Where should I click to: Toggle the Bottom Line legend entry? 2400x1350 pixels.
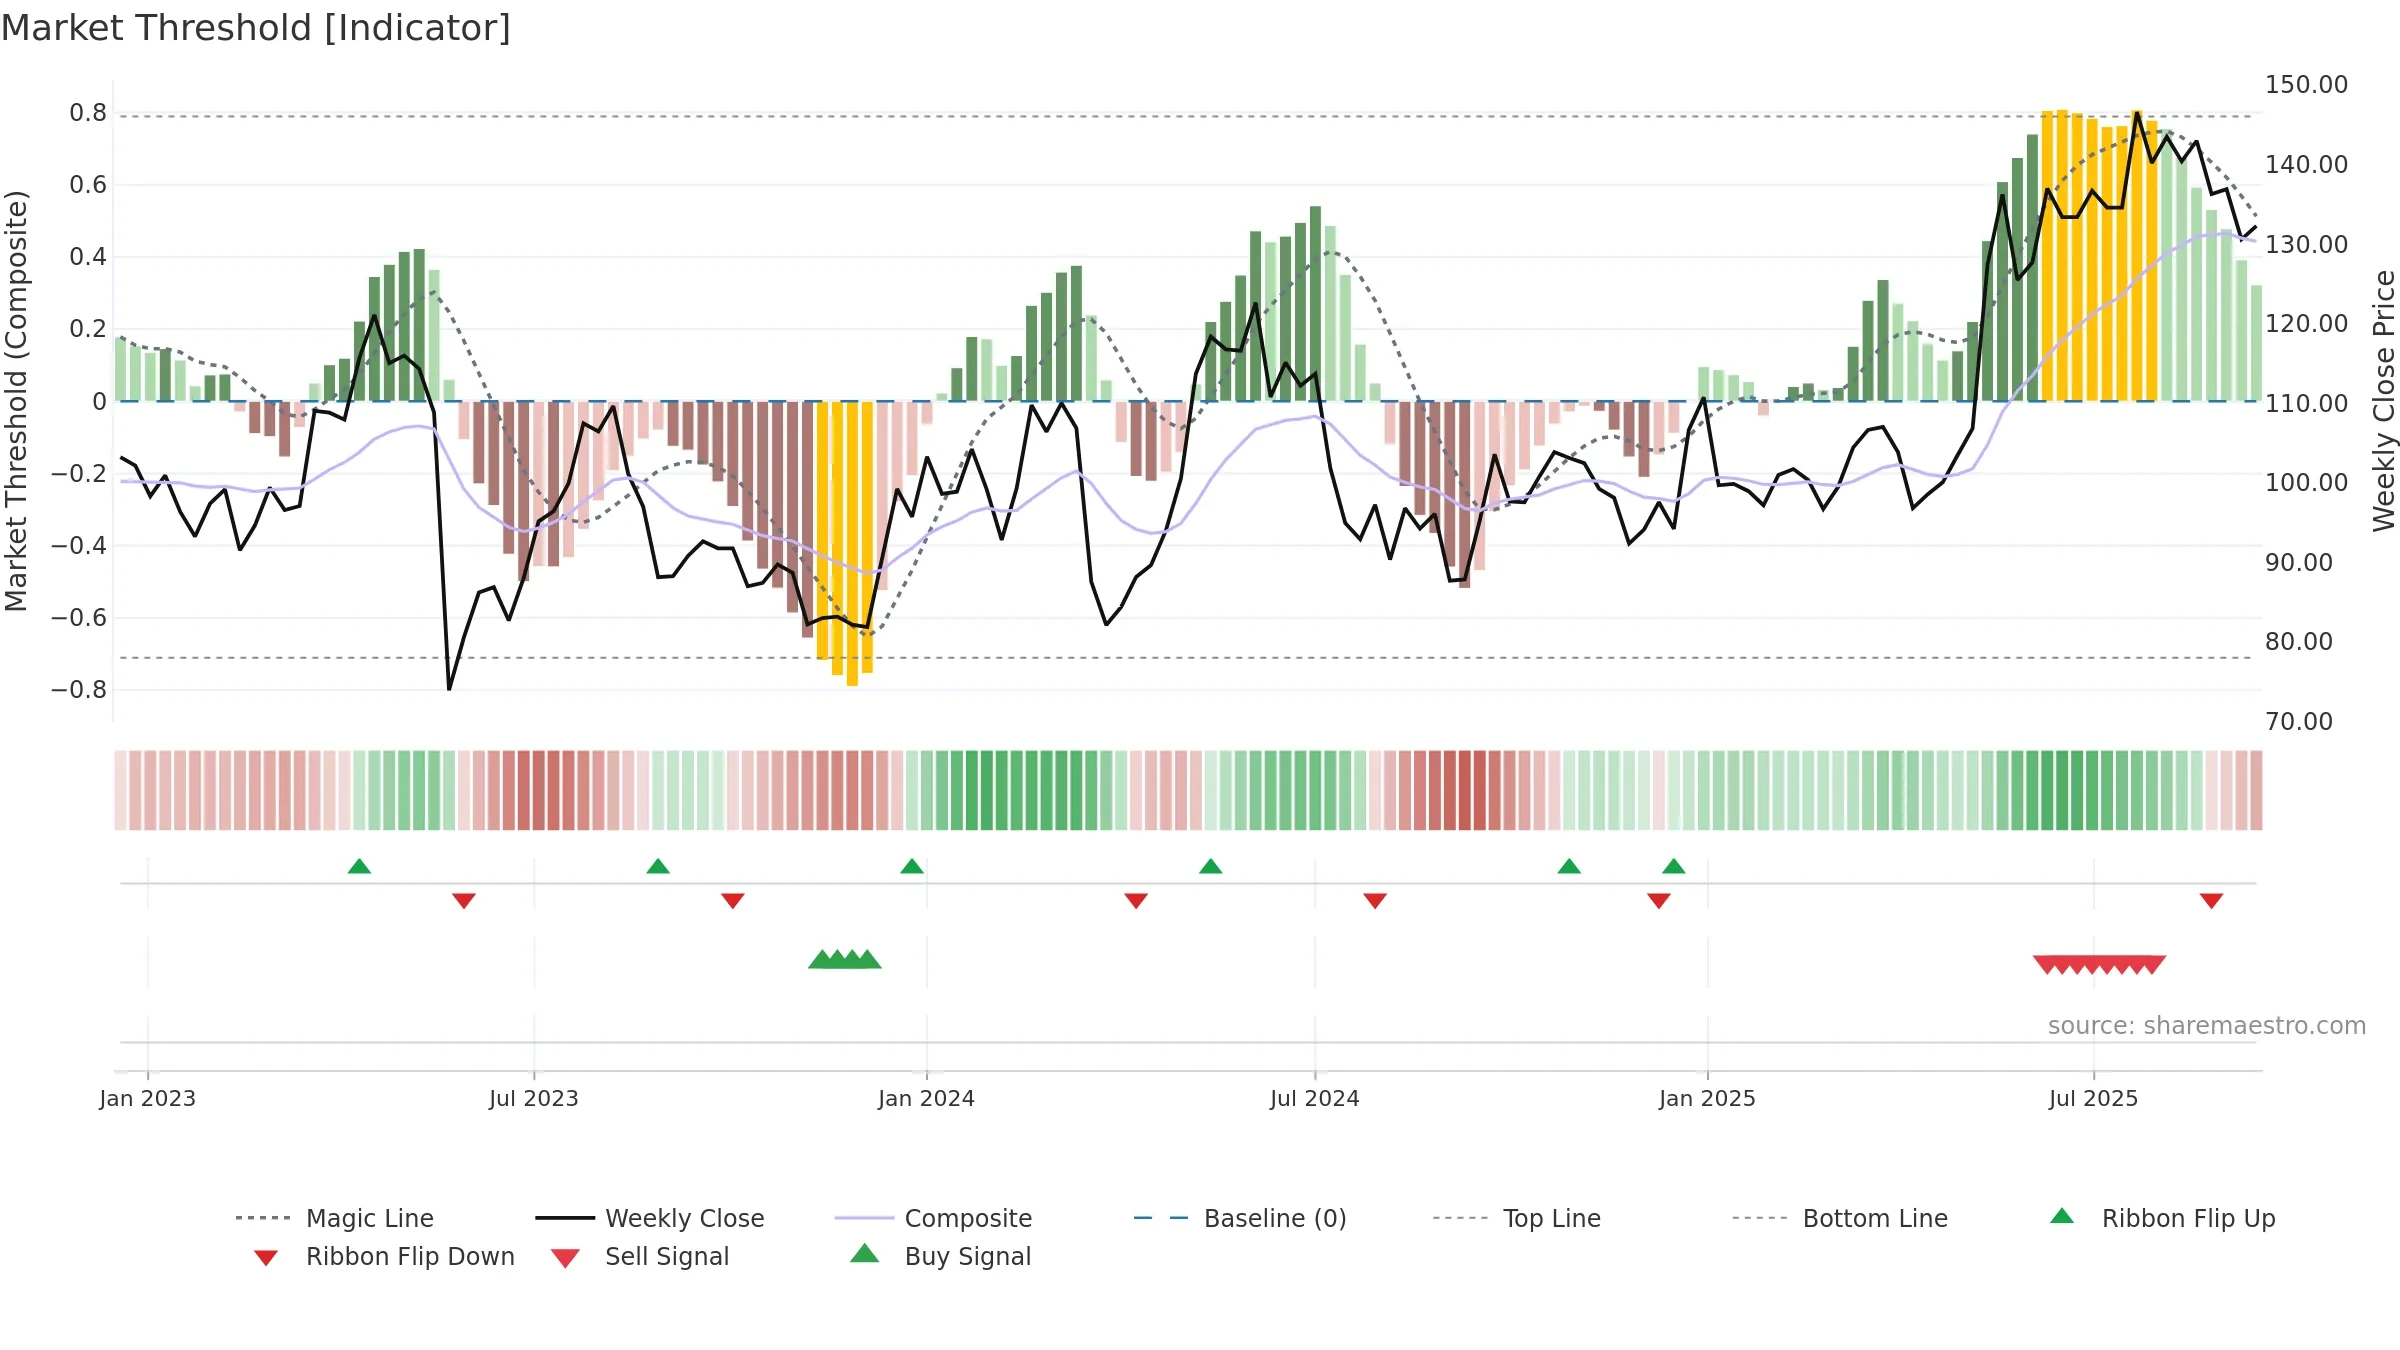1840,1218
